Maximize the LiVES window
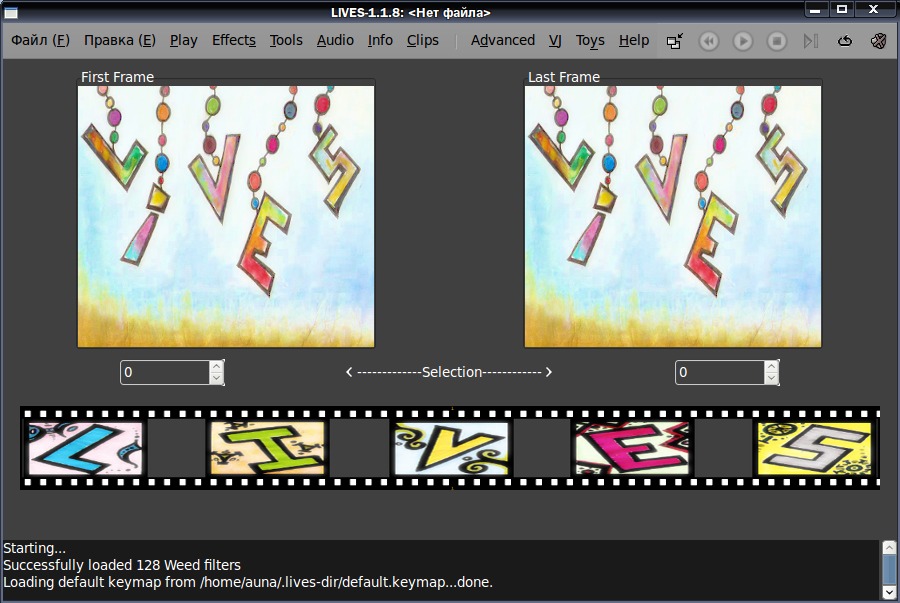900x603 pixels. point(842,9)
